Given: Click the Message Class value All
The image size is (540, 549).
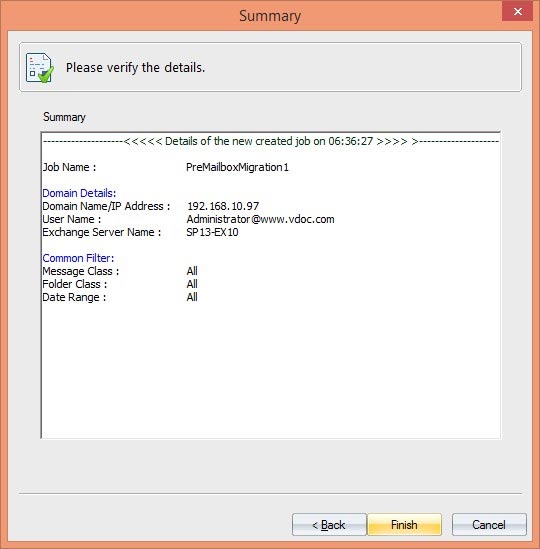Looking at the screenshot, I should tap(192, 271).
